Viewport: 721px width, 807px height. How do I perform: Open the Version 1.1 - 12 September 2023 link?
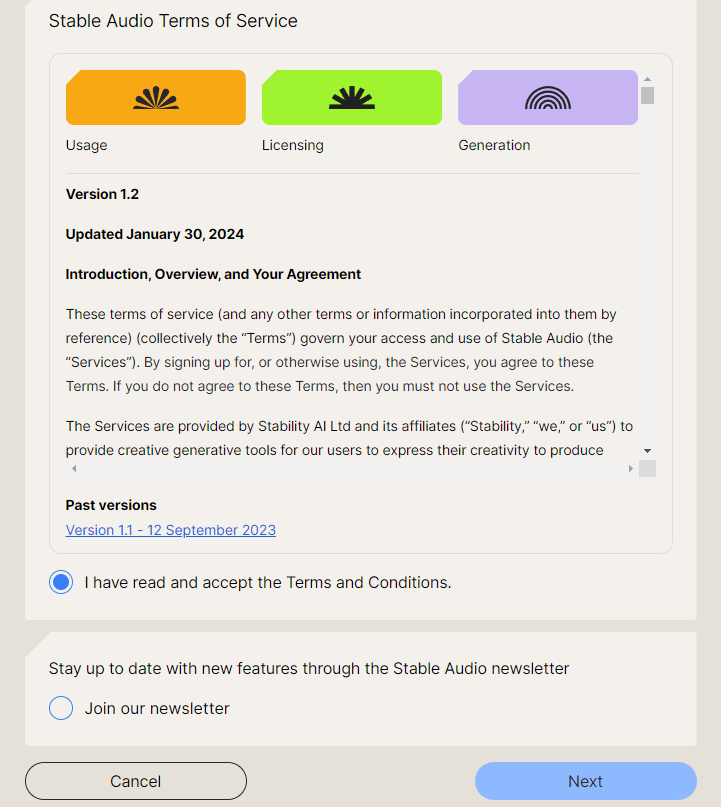click(171, 530)
